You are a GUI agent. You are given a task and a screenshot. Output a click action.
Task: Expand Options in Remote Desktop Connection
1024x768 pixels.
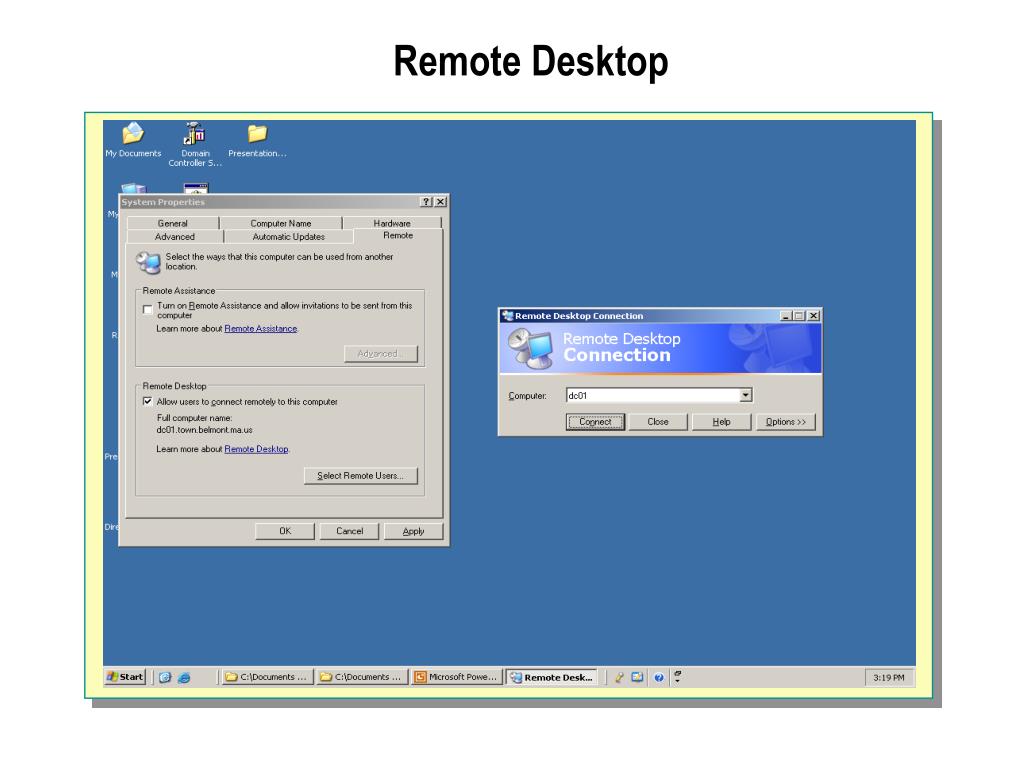(x=786, y=422)
